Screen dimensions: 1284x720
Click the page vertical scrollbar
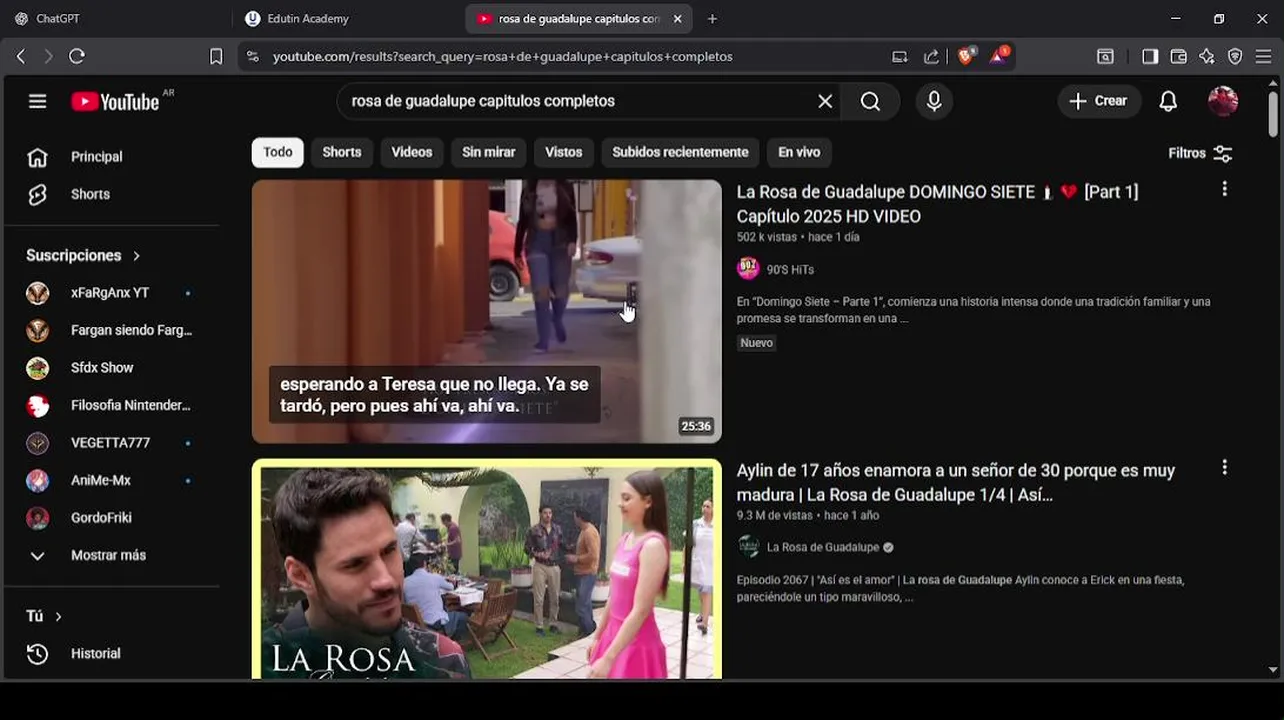tap(1273, 115)
